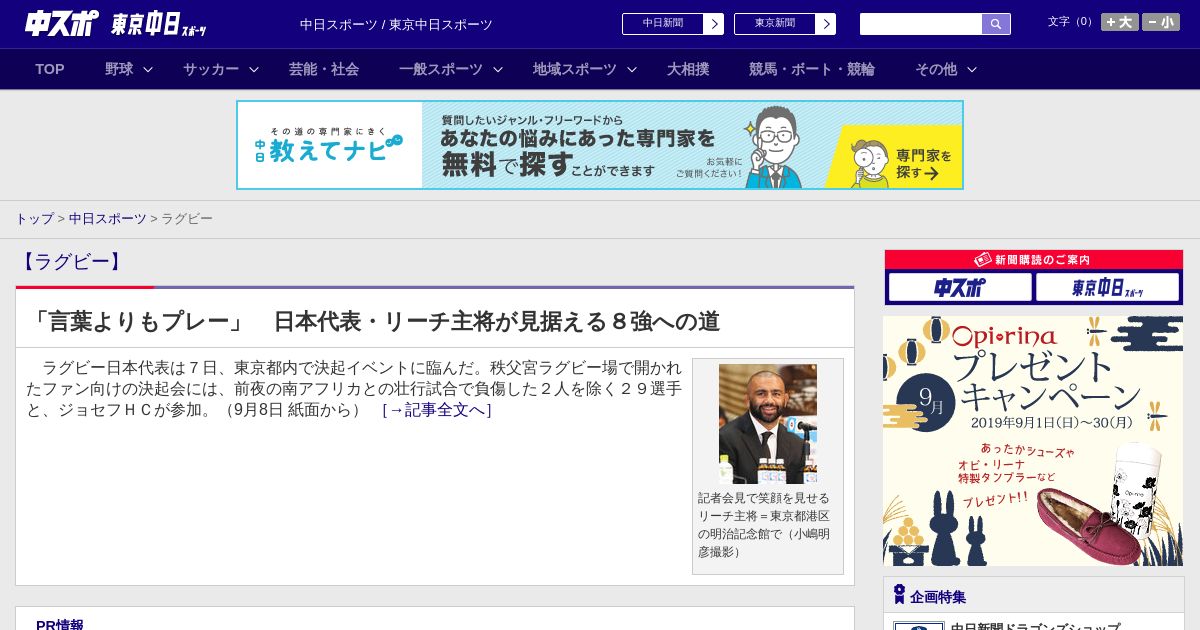Click the ドラゴンズショップ thumbnail image
Viewport: 1200px width, 630px height.
click(919, 626)
